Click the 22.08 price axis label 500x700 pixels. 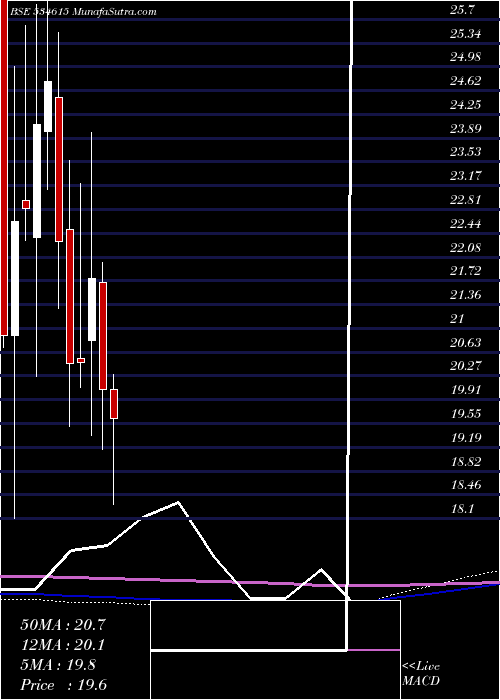pos(466,248)
